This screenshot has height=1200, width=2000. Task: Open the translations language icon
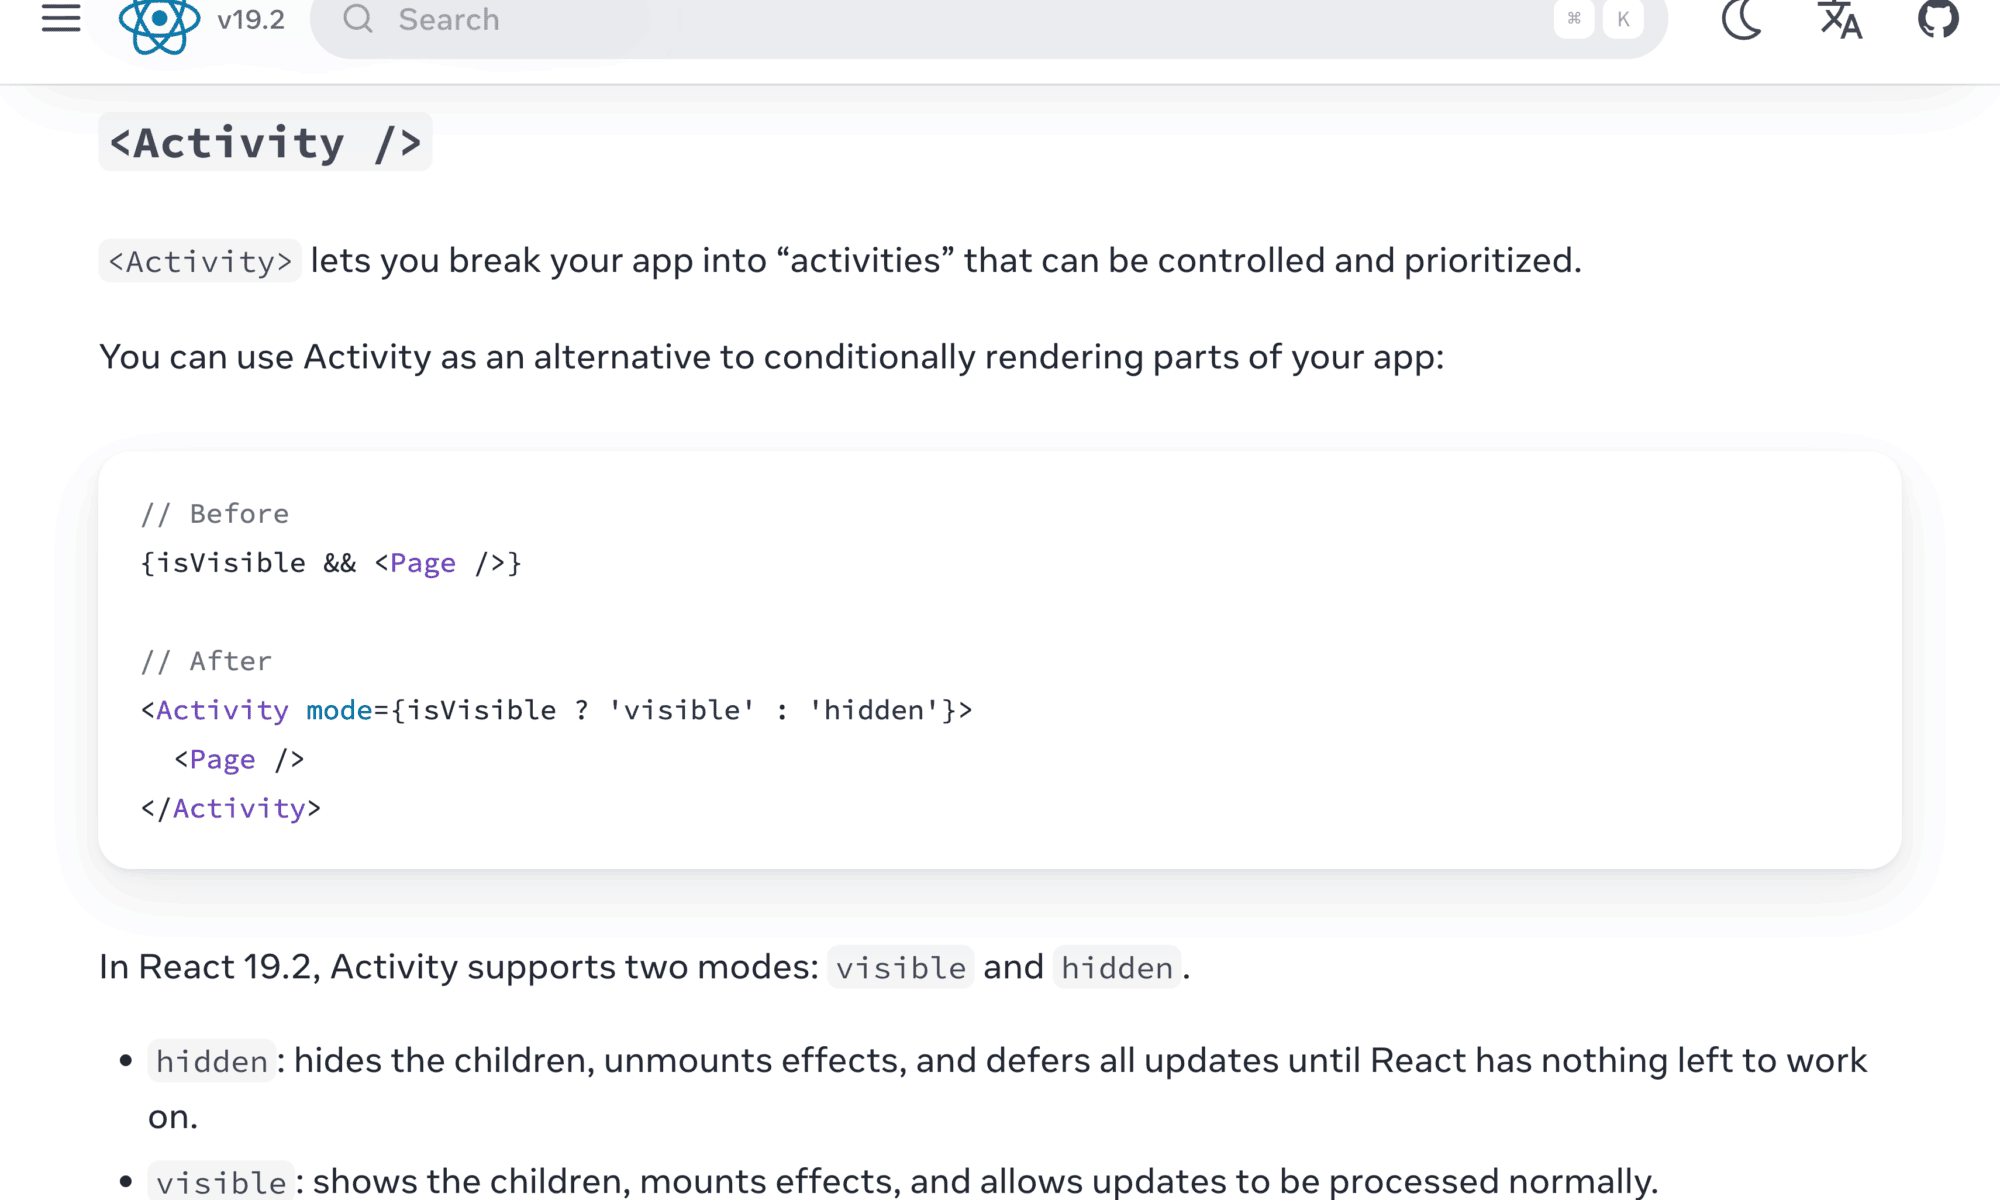point(1840,19)
